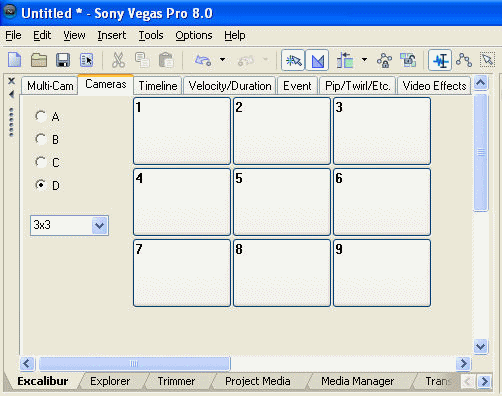Choose camera button 5
This screenshot has width=502, height=396.
282,202
